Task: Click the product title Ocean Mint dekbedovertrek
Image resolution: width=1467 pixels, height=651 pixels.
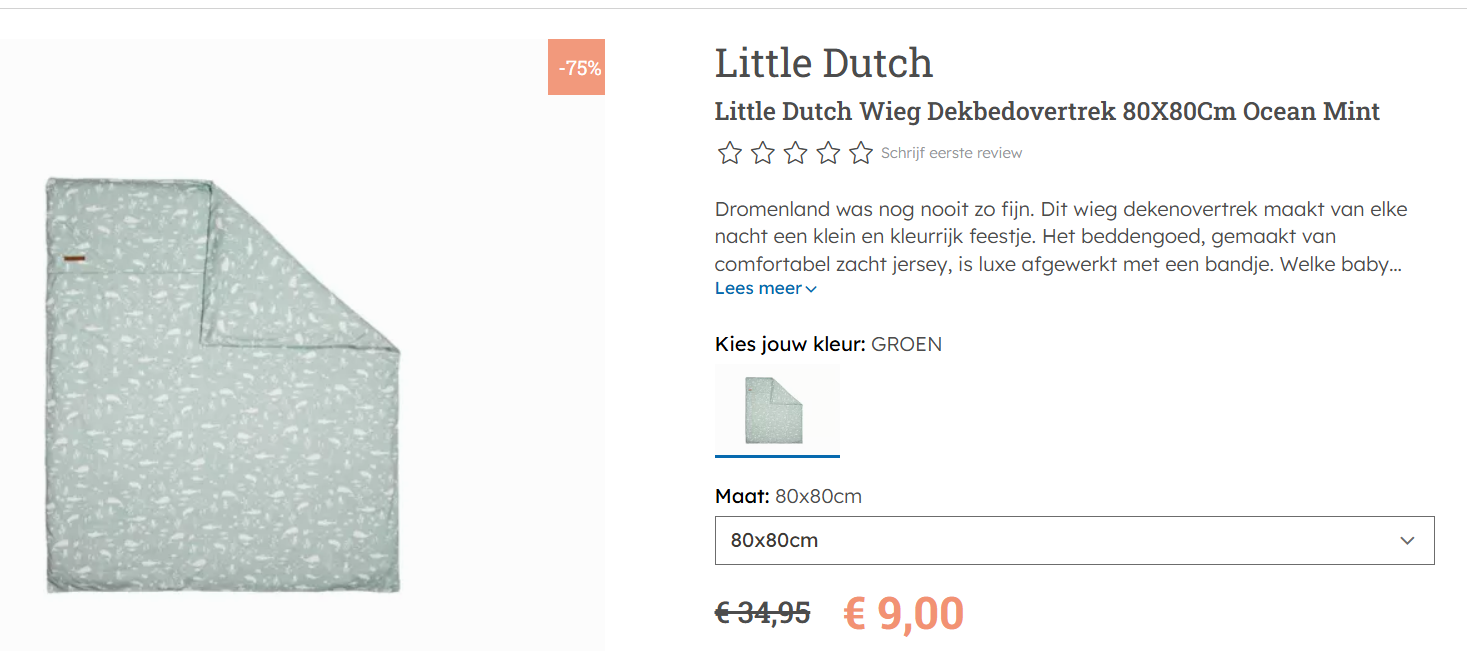Action: (x=1046, y=111)
